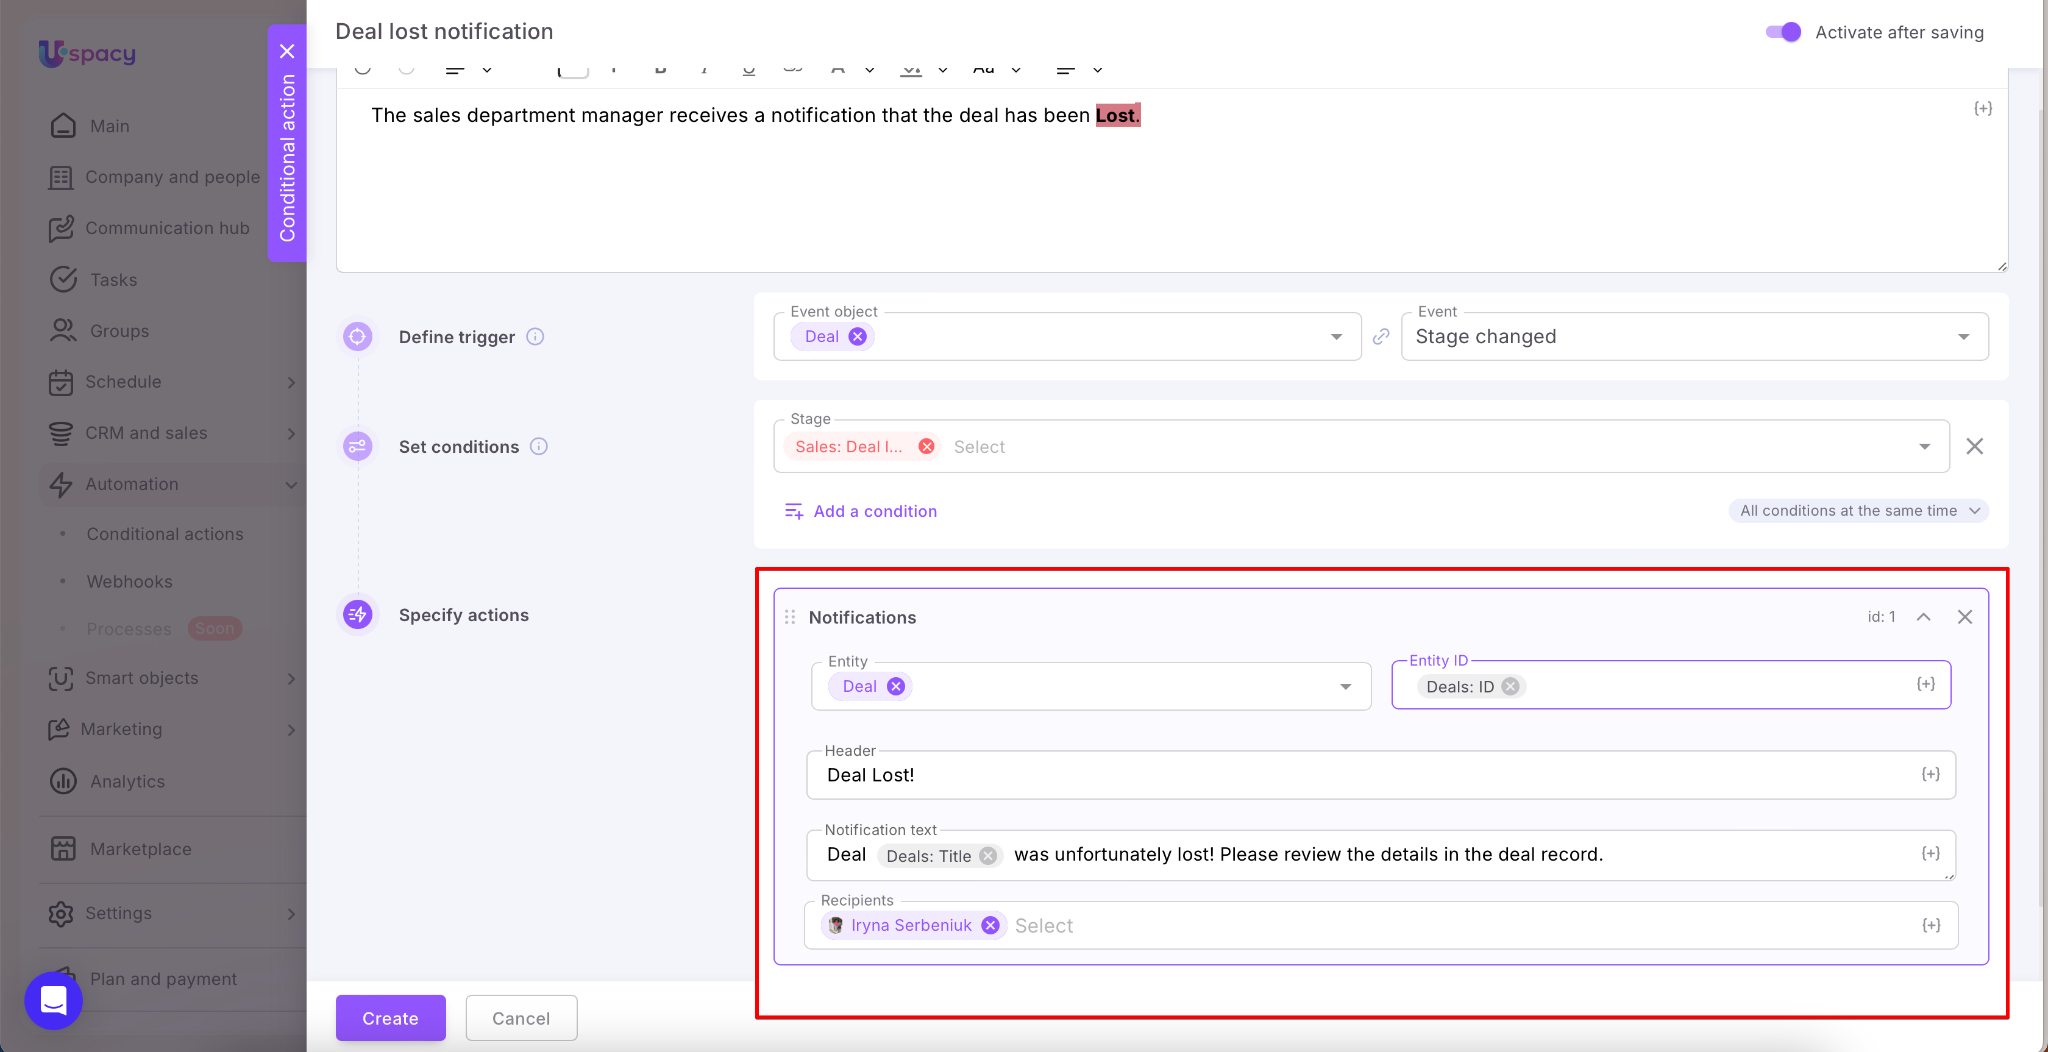Click the drag handle of Notifications block
This screenshot has width=2048, height=1052.
[x=790, y=617]
